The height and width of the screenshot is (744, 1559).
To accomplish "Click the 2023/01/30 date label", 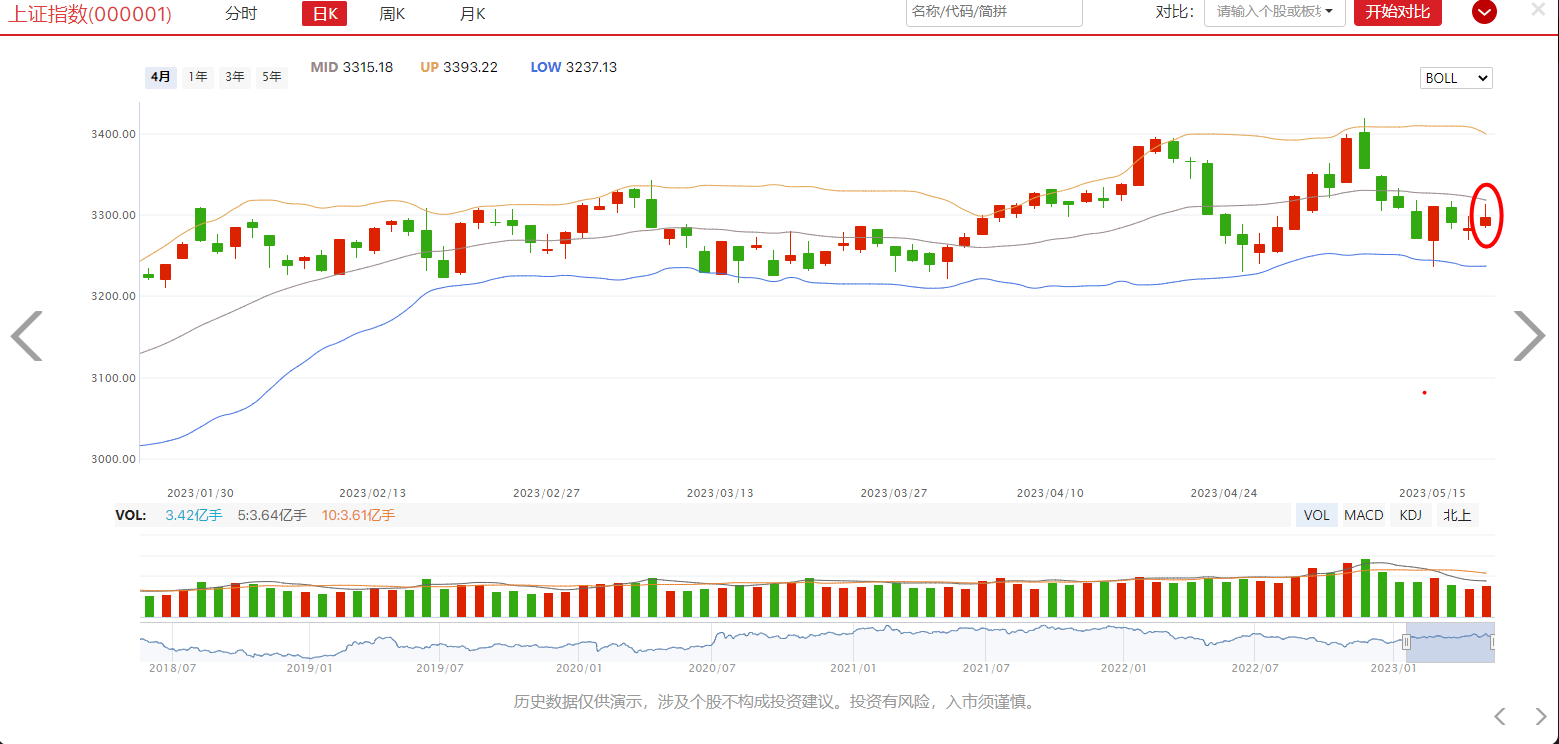I will pos(200,493).
